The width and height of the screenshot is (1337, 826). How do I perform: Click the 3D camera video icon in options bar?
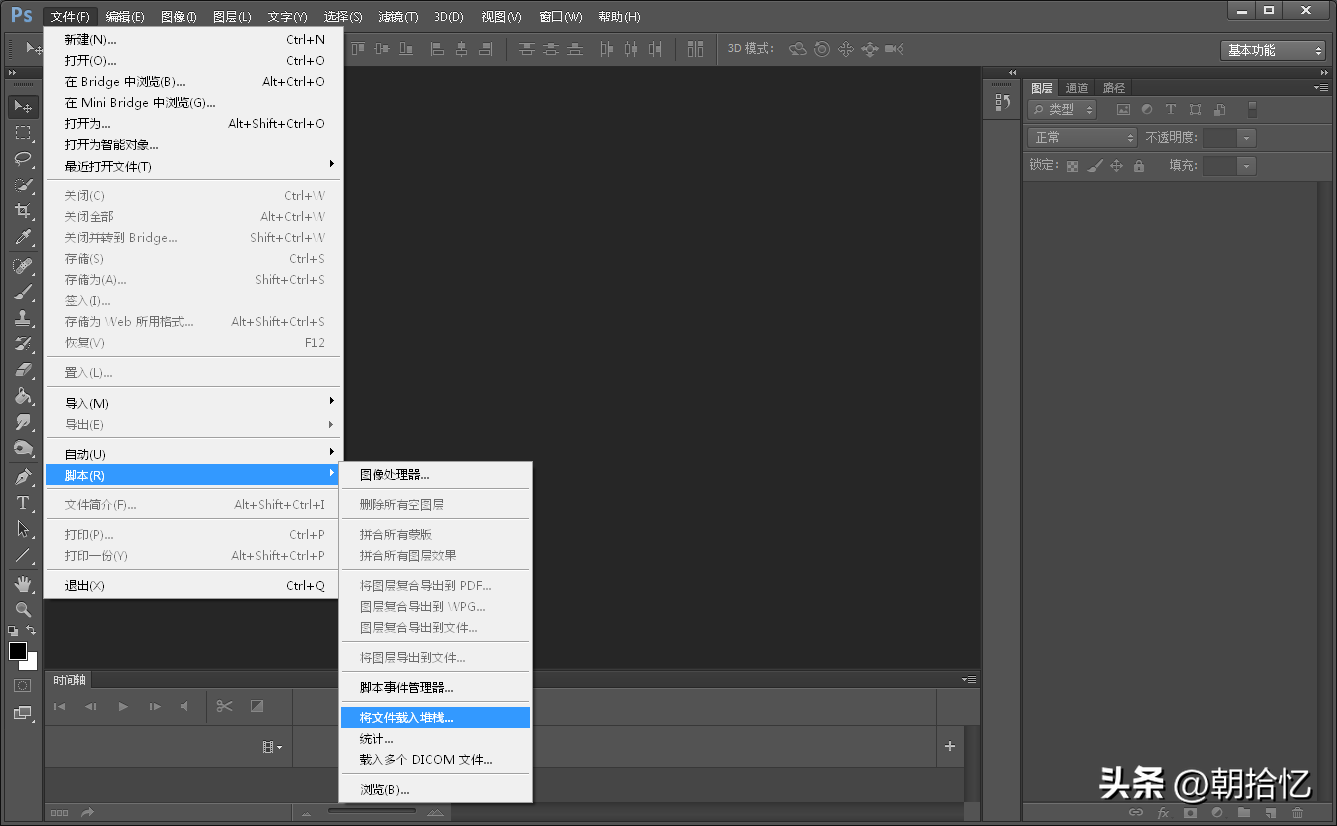(x=894, y=49)
